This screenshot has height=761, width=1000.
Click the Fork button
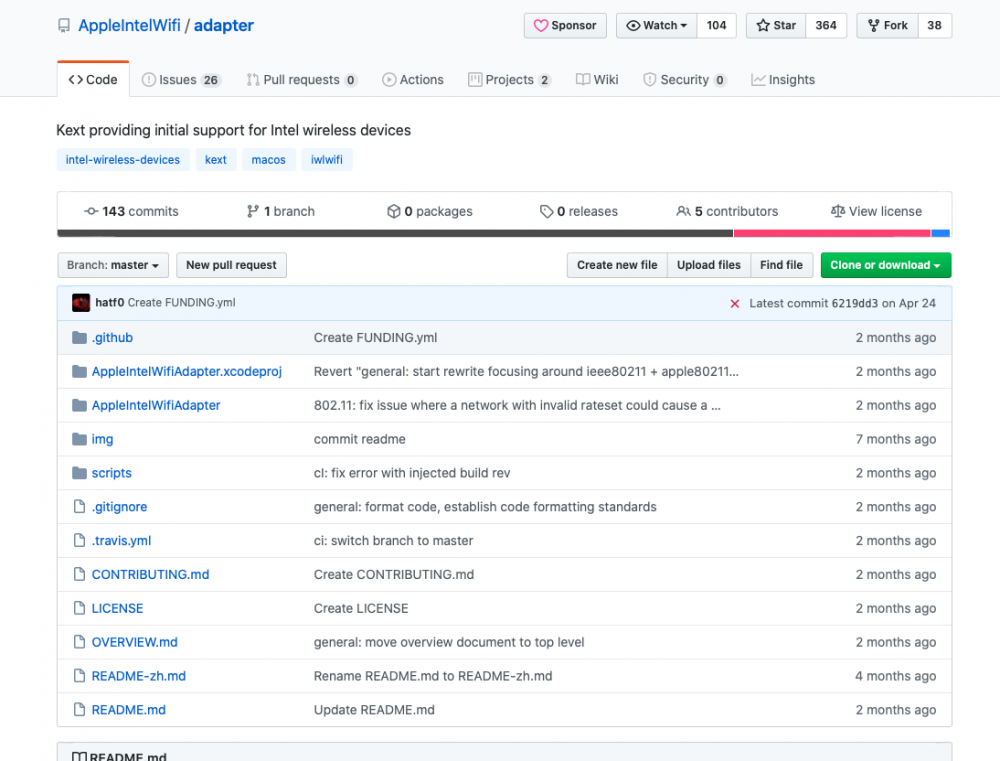887,26
